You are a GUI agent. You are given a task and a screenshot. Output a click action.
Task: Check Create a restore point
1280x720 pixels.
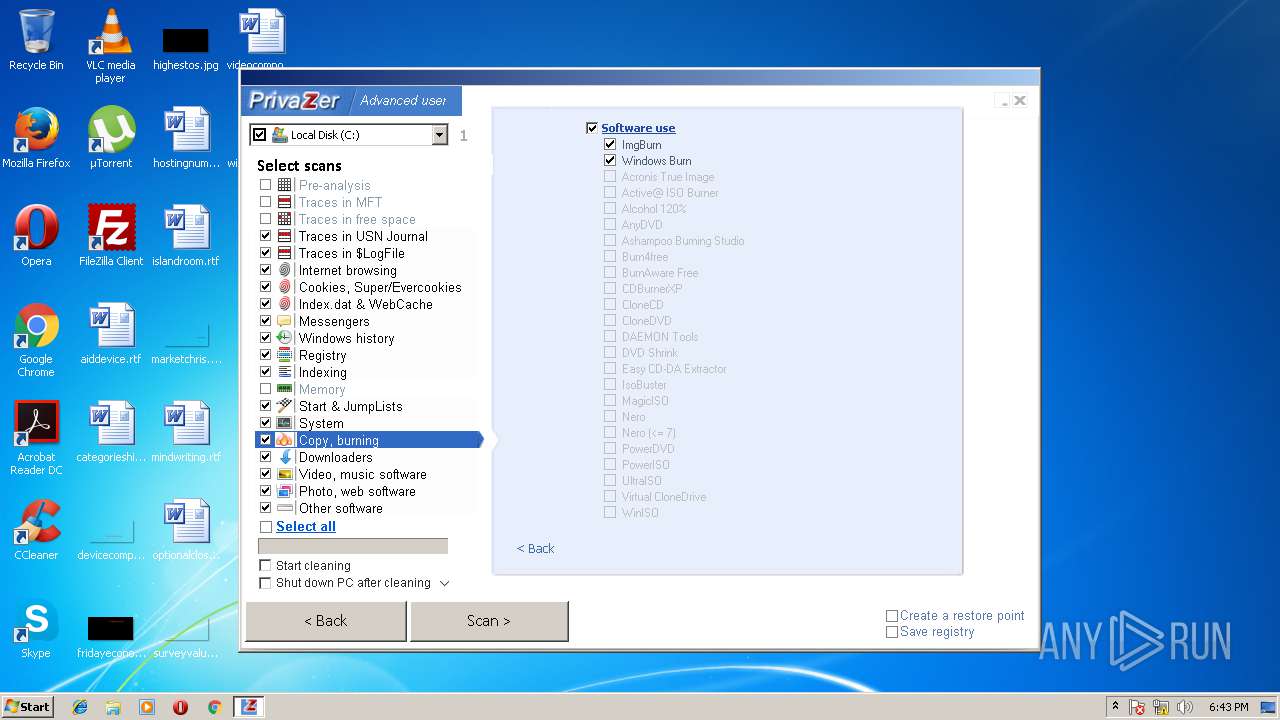tap(892, 616)
